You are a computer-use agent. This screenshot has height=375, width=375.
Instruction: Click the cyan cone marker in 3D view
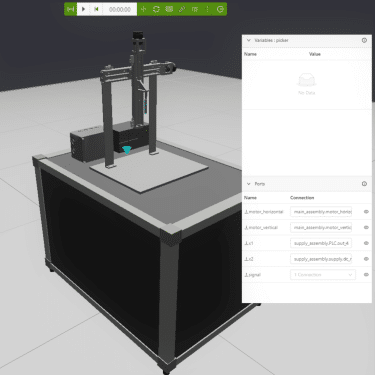pyautogui.click(x=127, y=150)
